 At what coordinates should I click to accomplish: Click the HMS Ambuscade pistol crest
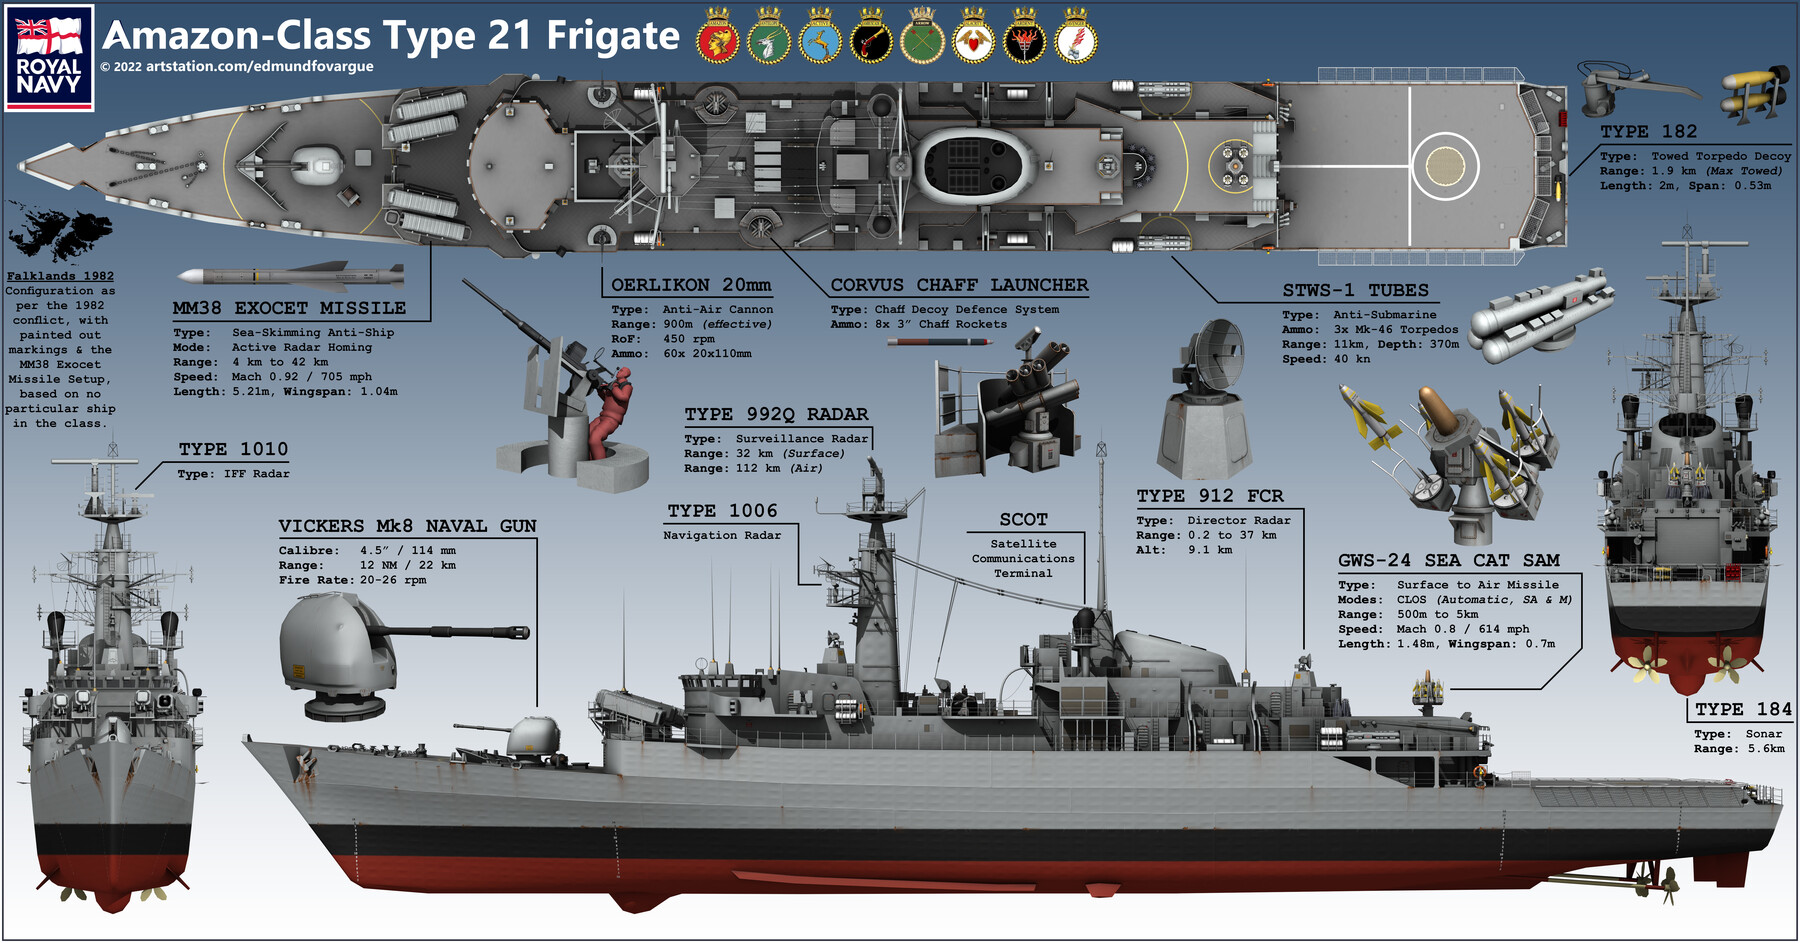point(871,40)
